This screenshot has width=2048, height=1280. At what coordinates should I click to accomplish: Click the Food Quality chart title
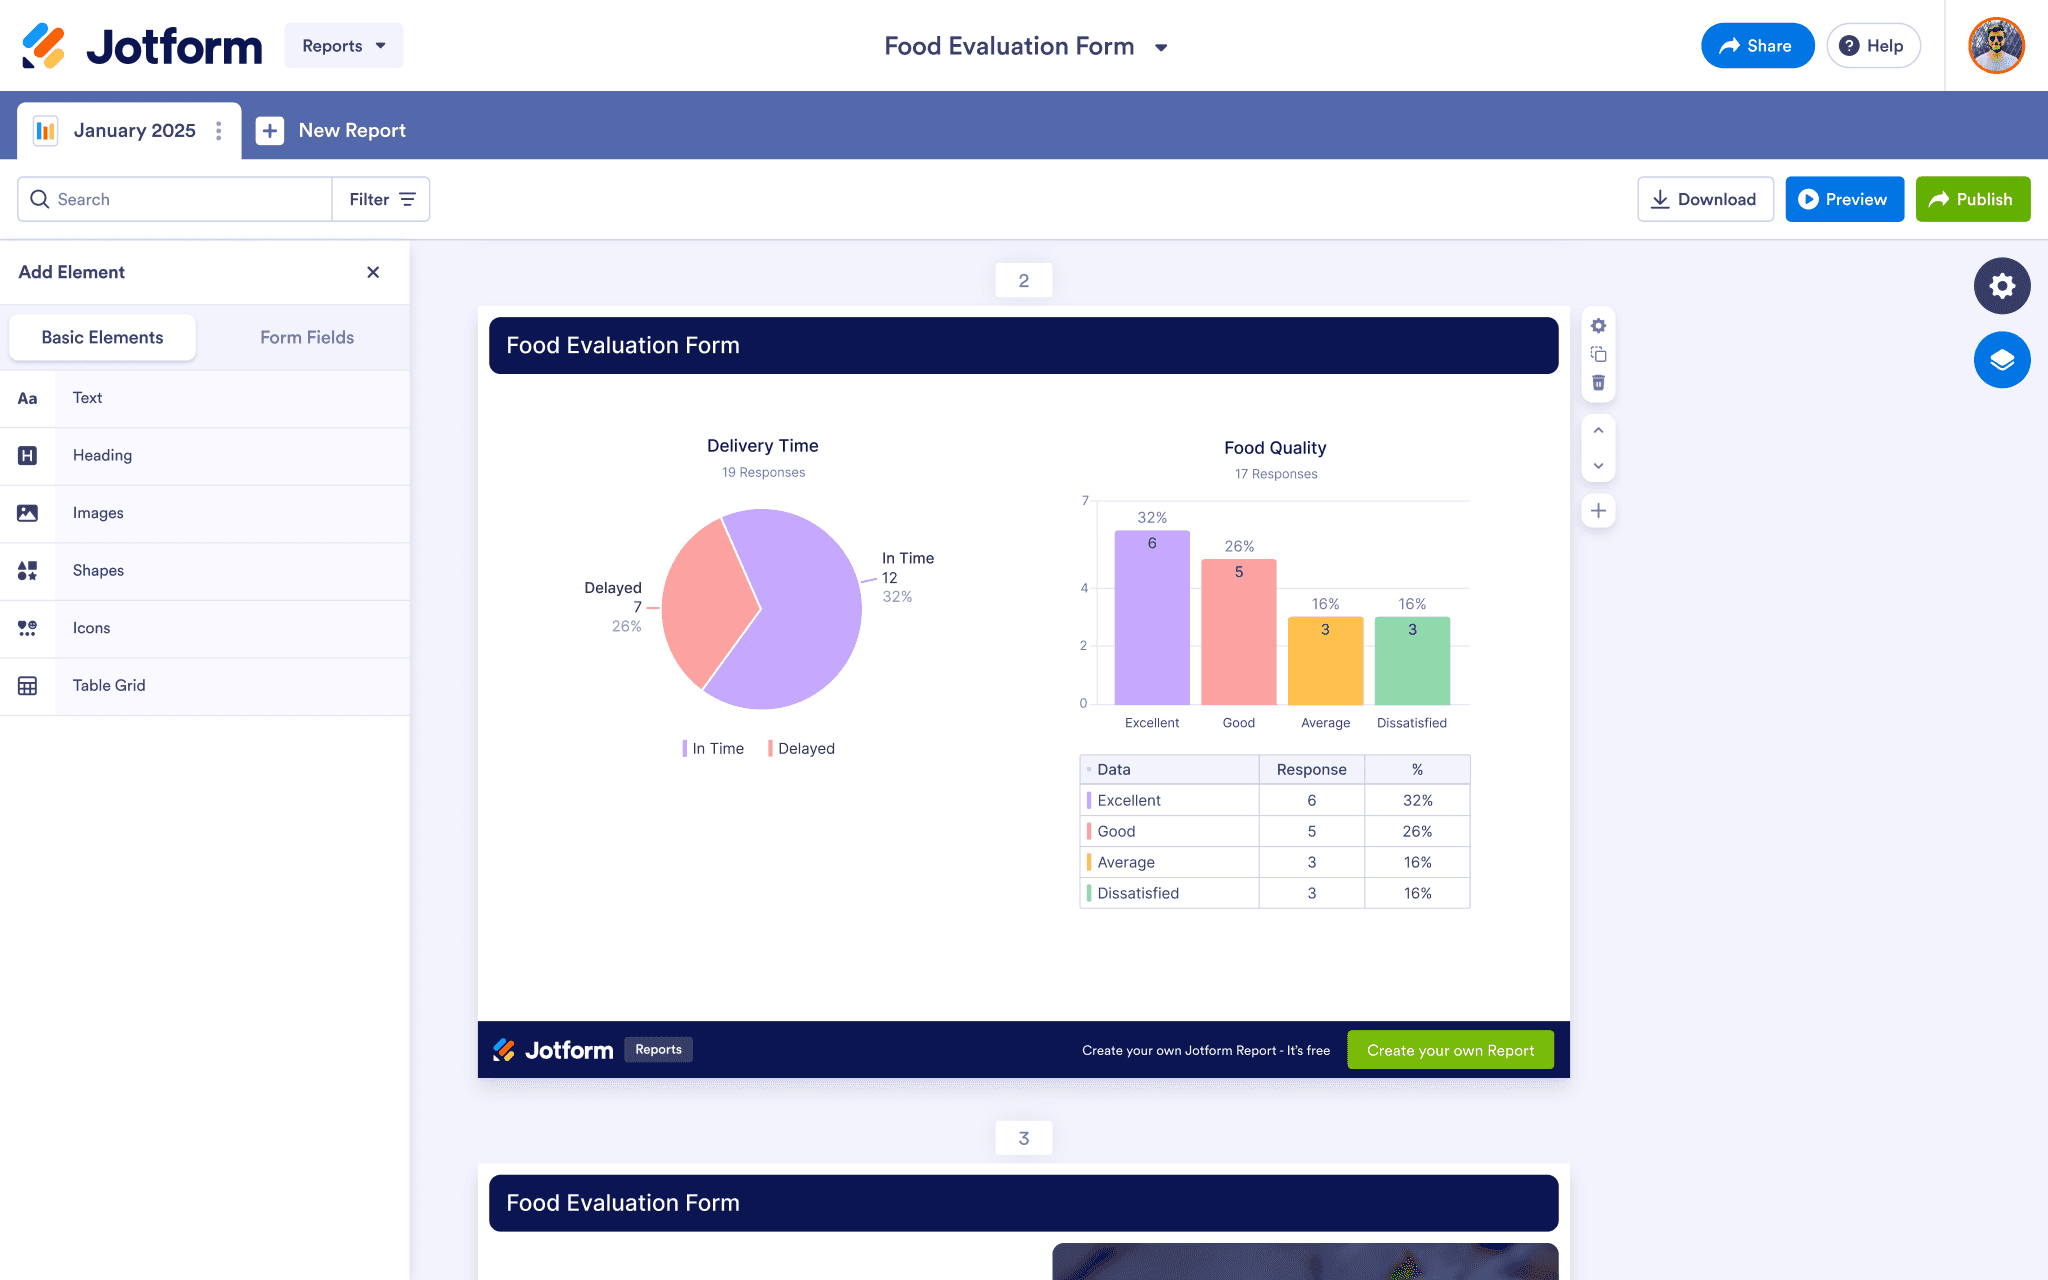click(x=1275, y=448)
